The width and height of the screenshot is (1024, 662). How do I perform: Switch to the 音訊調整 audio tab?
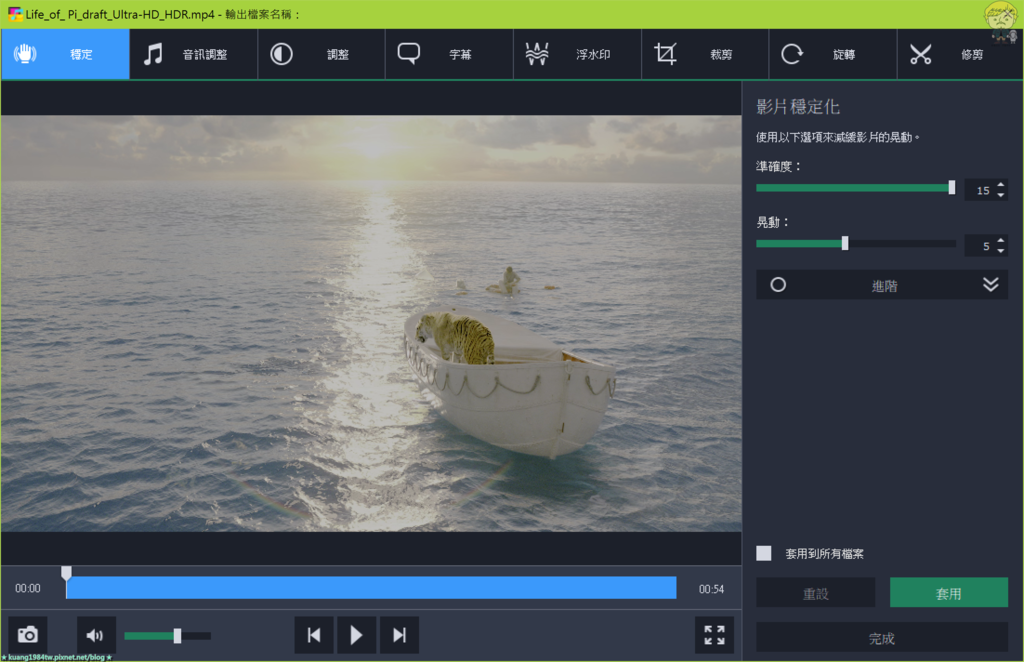(x=193, y=54)
